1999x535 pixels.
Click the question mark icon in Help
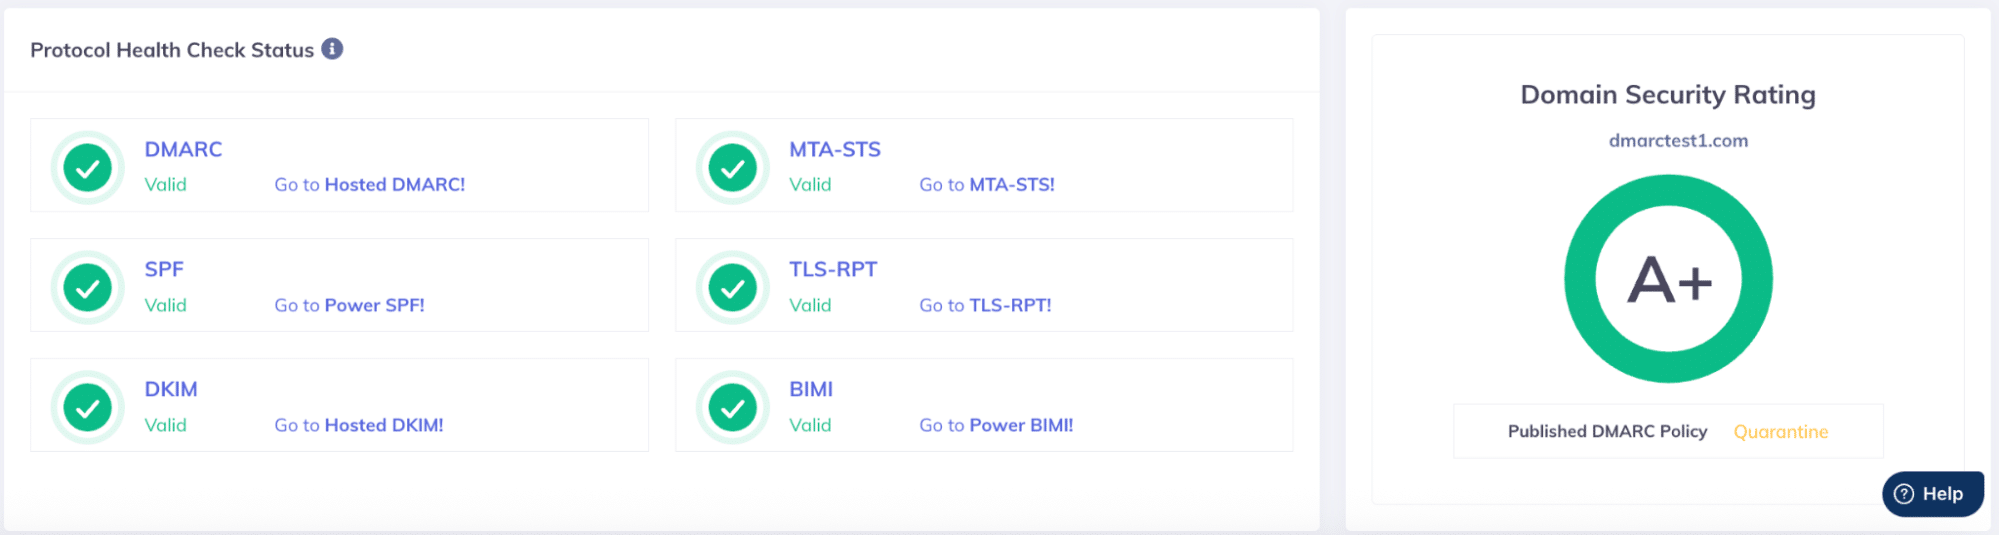pyautogui.click(x=1904, y=494)
